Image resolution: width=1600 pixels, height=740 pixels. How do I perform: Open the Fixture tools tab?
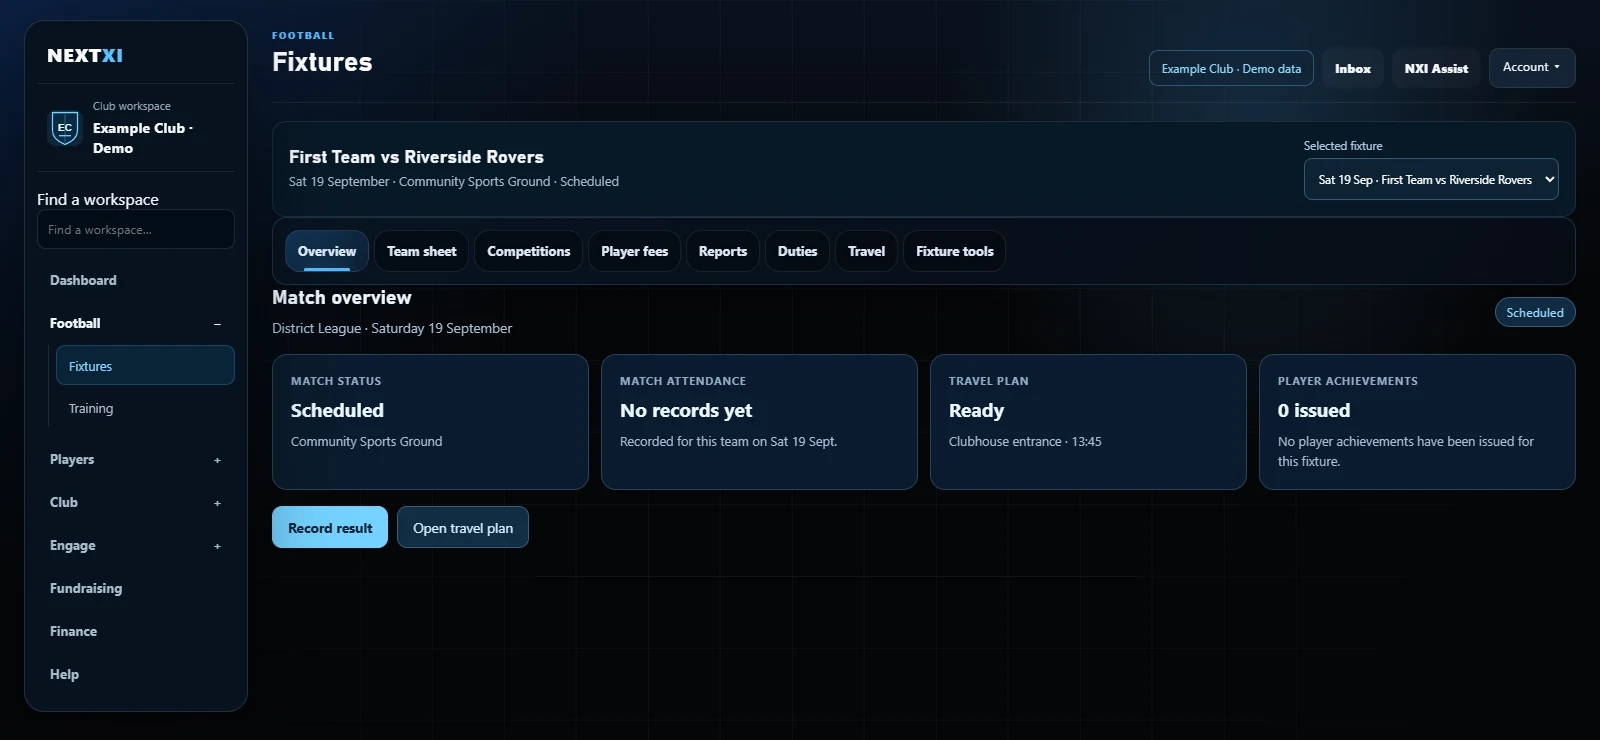coord(955,251)
